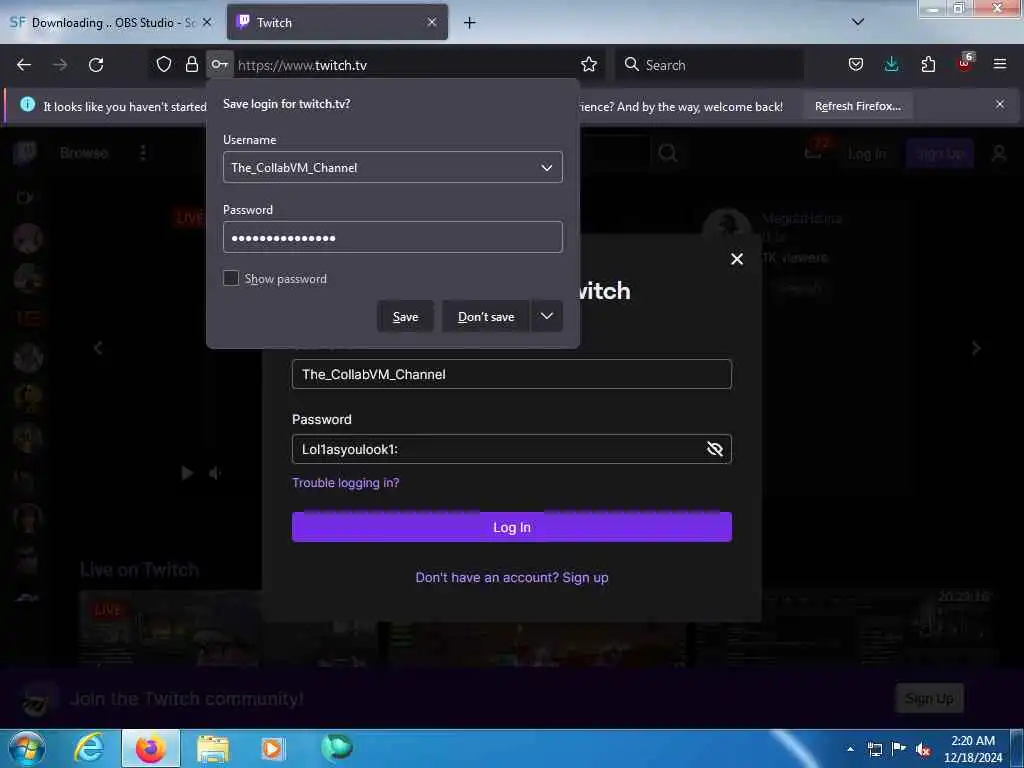Open the list all tabs chevron

coord(858,22)
